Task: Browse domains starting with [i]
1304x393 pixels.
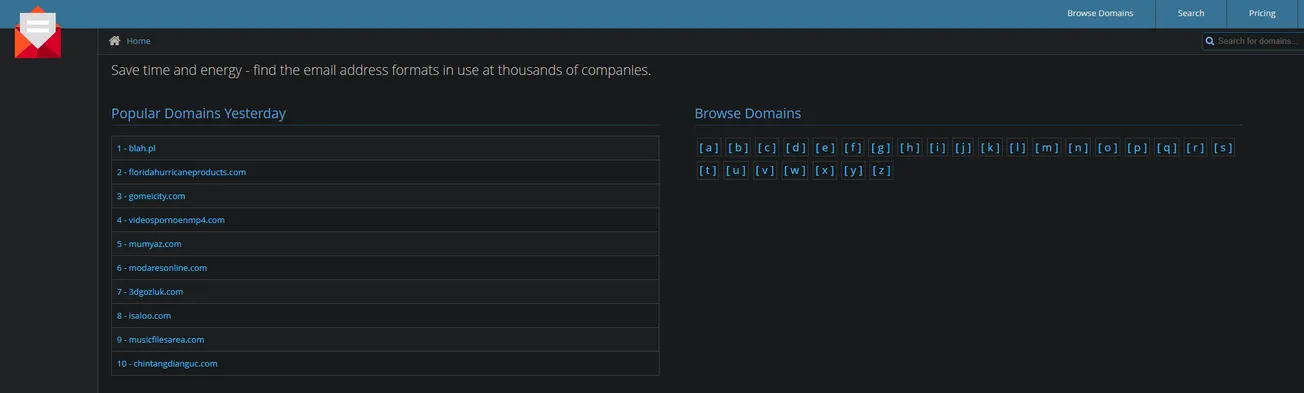Action: [x=937, y=148]
